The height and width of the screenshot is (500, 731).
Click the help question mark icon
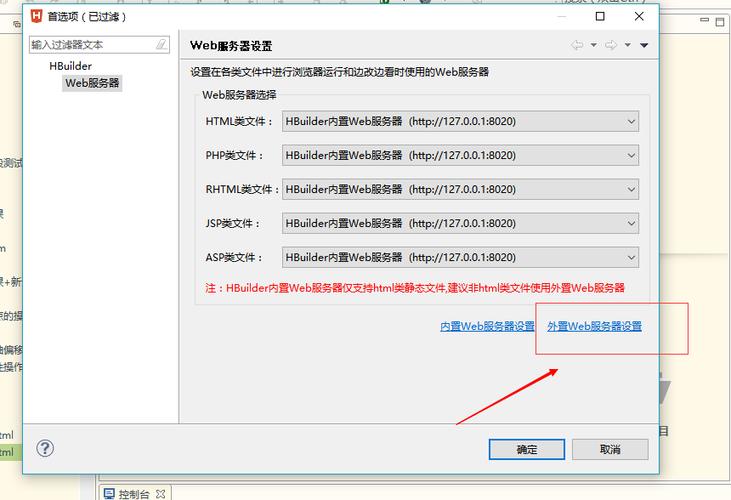point(45,448)
